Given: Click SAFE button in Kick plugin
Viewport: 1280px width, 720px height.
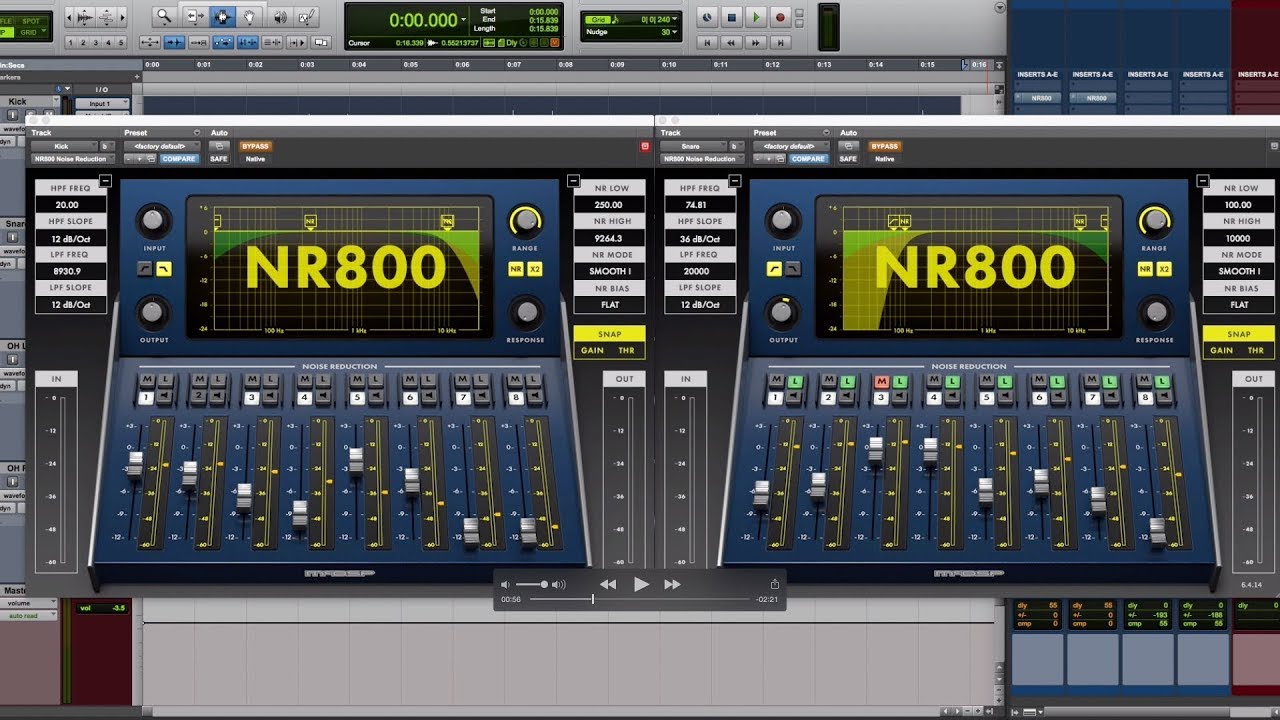Looking at the screenshot, I should pos(218,158).
